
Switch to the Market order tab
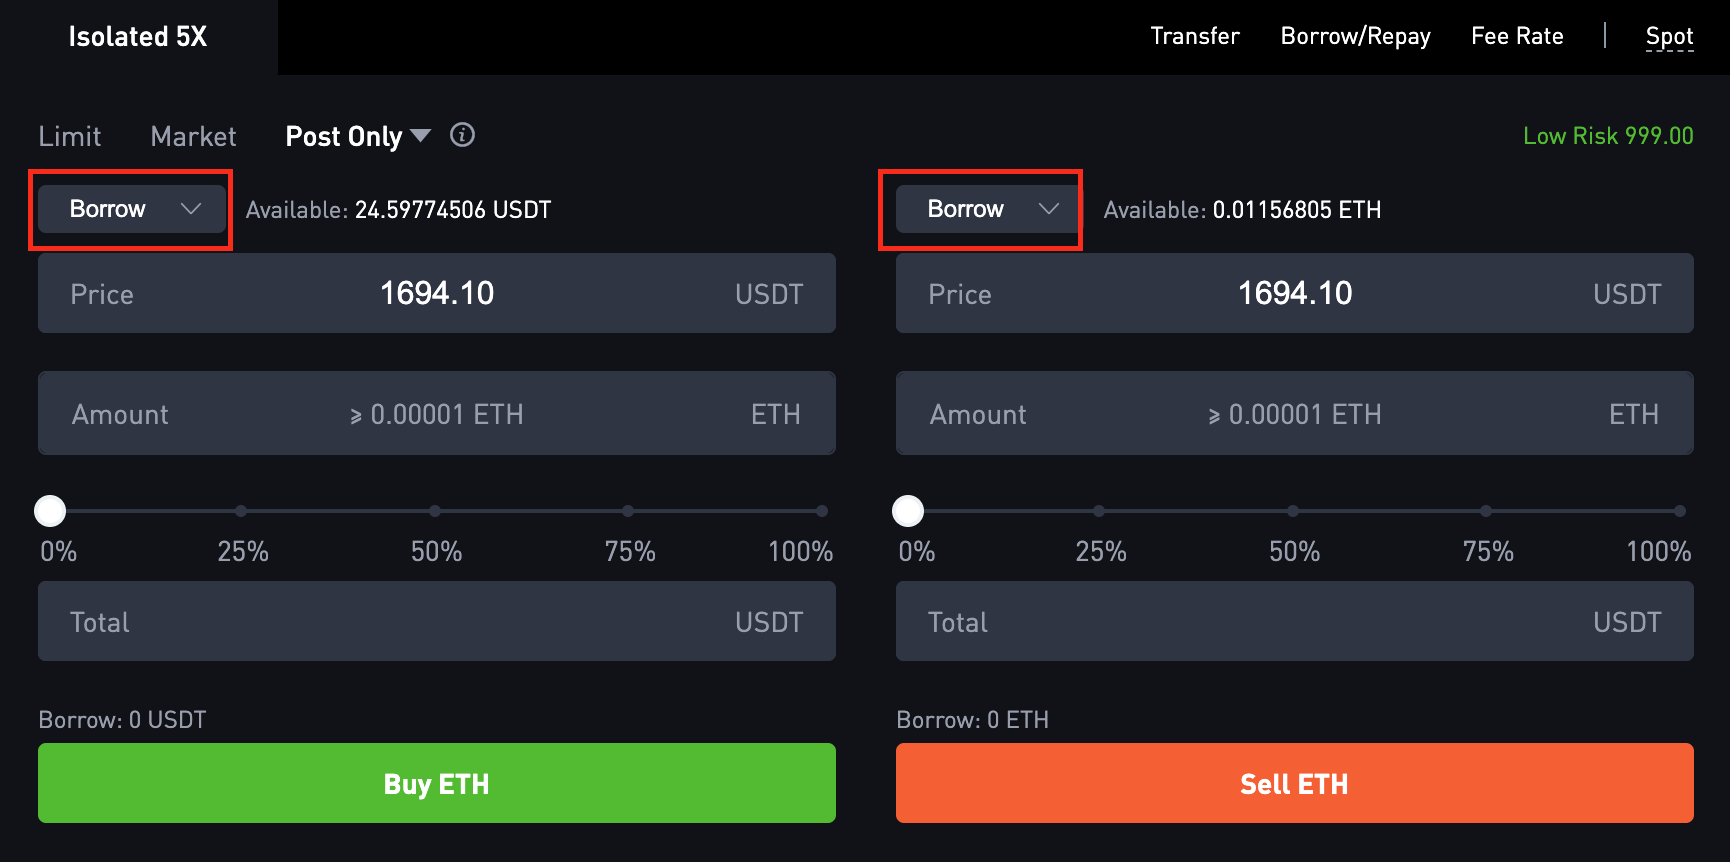193,136
